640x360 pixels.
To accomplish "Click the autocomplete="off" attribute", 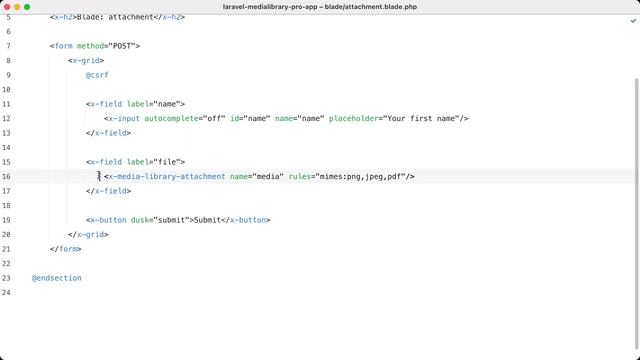I will coord(185,118).
